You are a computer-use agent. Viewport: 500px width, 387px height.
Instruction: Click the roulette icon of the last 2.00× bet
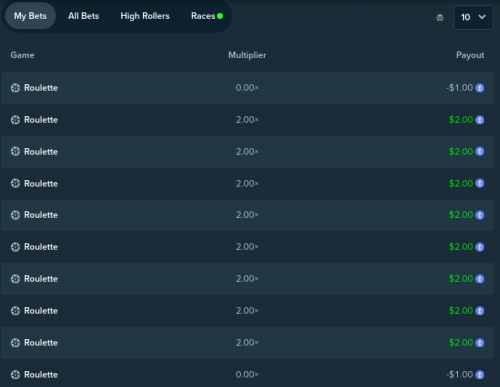point(15,343)
